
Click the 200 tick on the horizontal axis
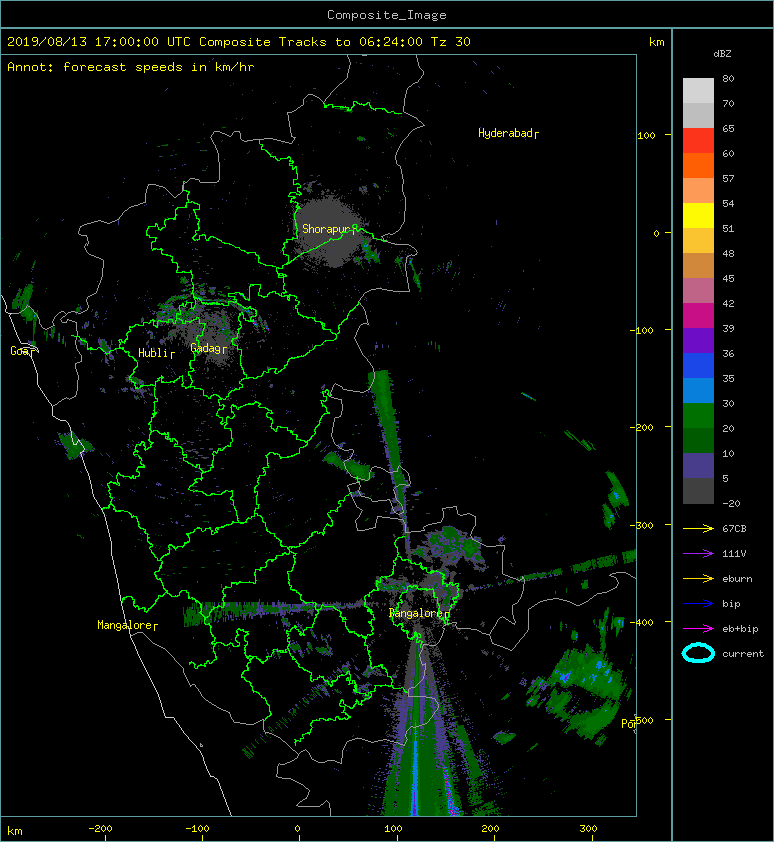coord(490,829)
